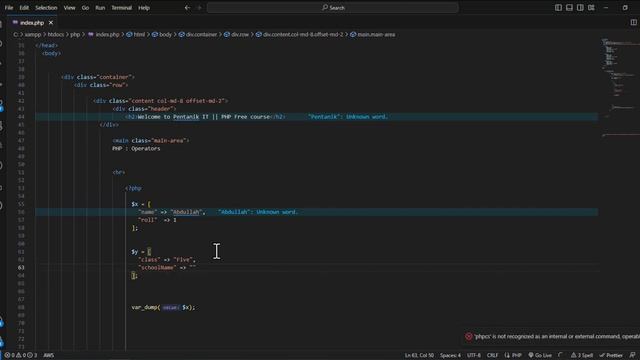Open the Run menu

click(x=100, y=7)
